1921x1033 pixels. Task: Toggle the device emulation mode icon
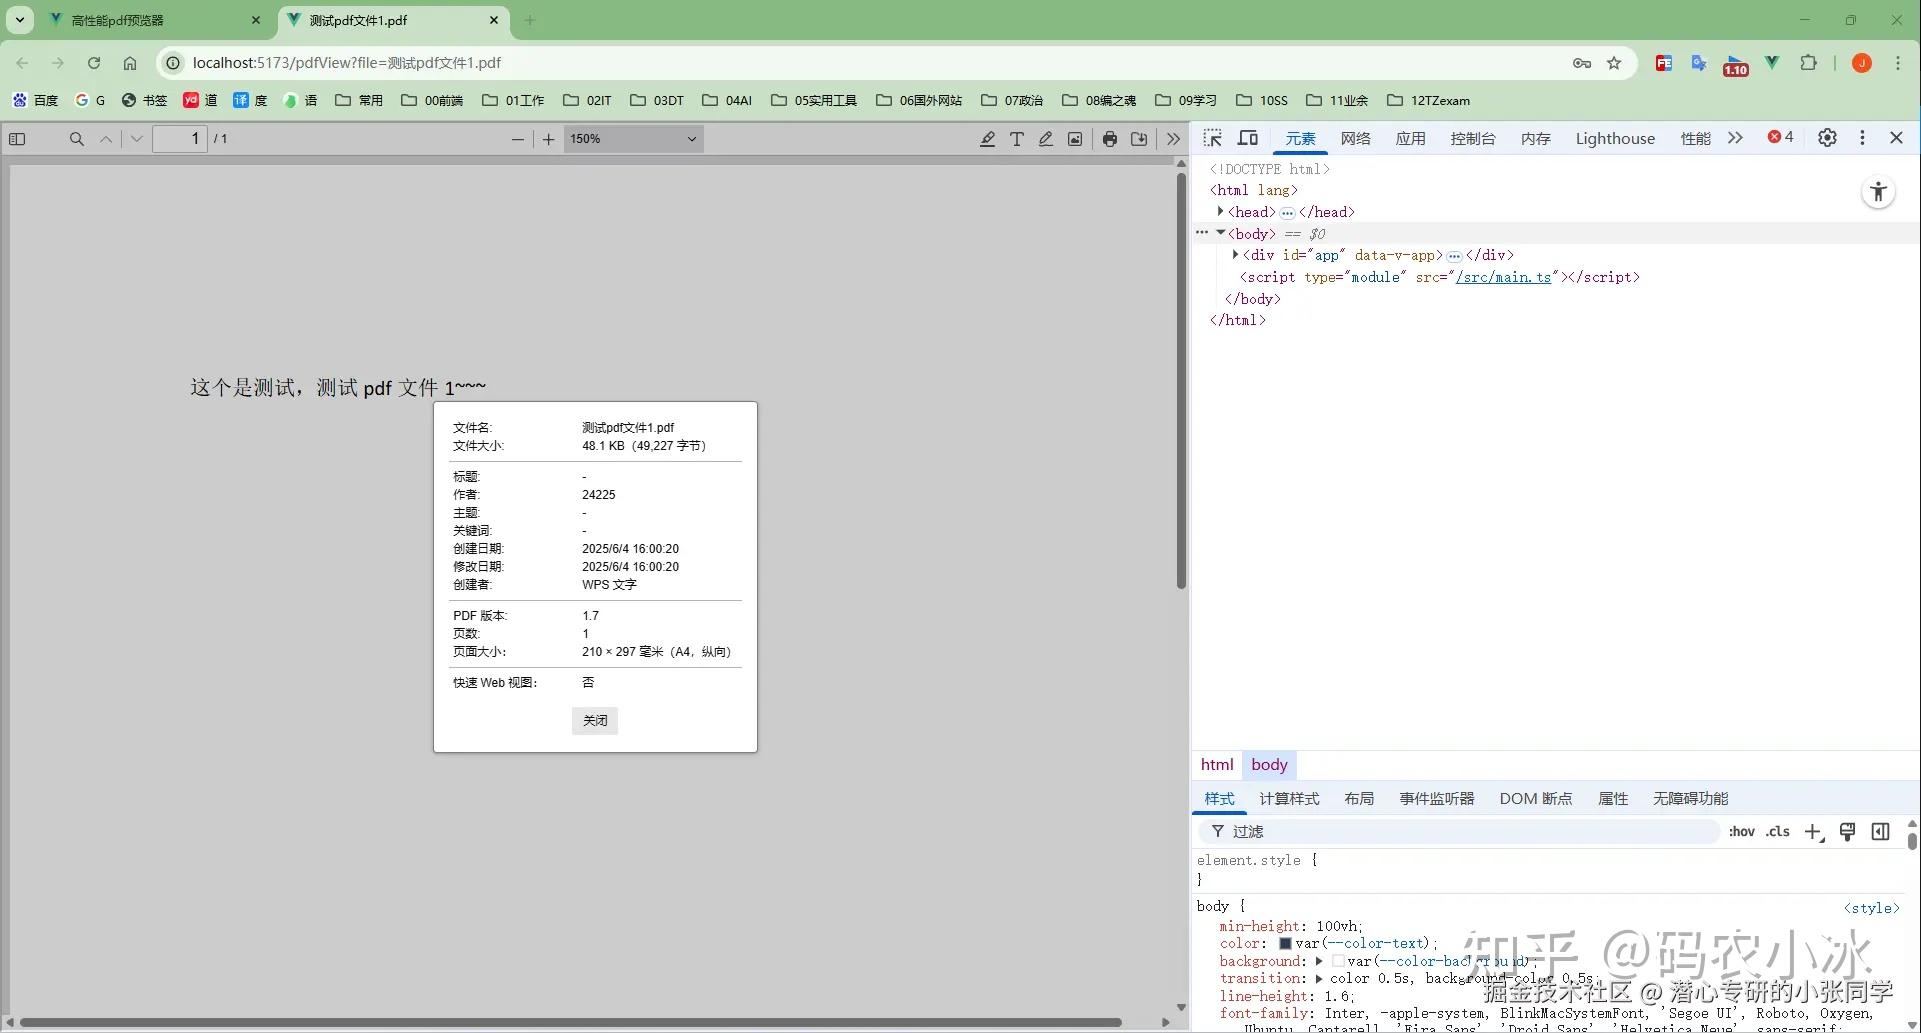(1247, 138)
